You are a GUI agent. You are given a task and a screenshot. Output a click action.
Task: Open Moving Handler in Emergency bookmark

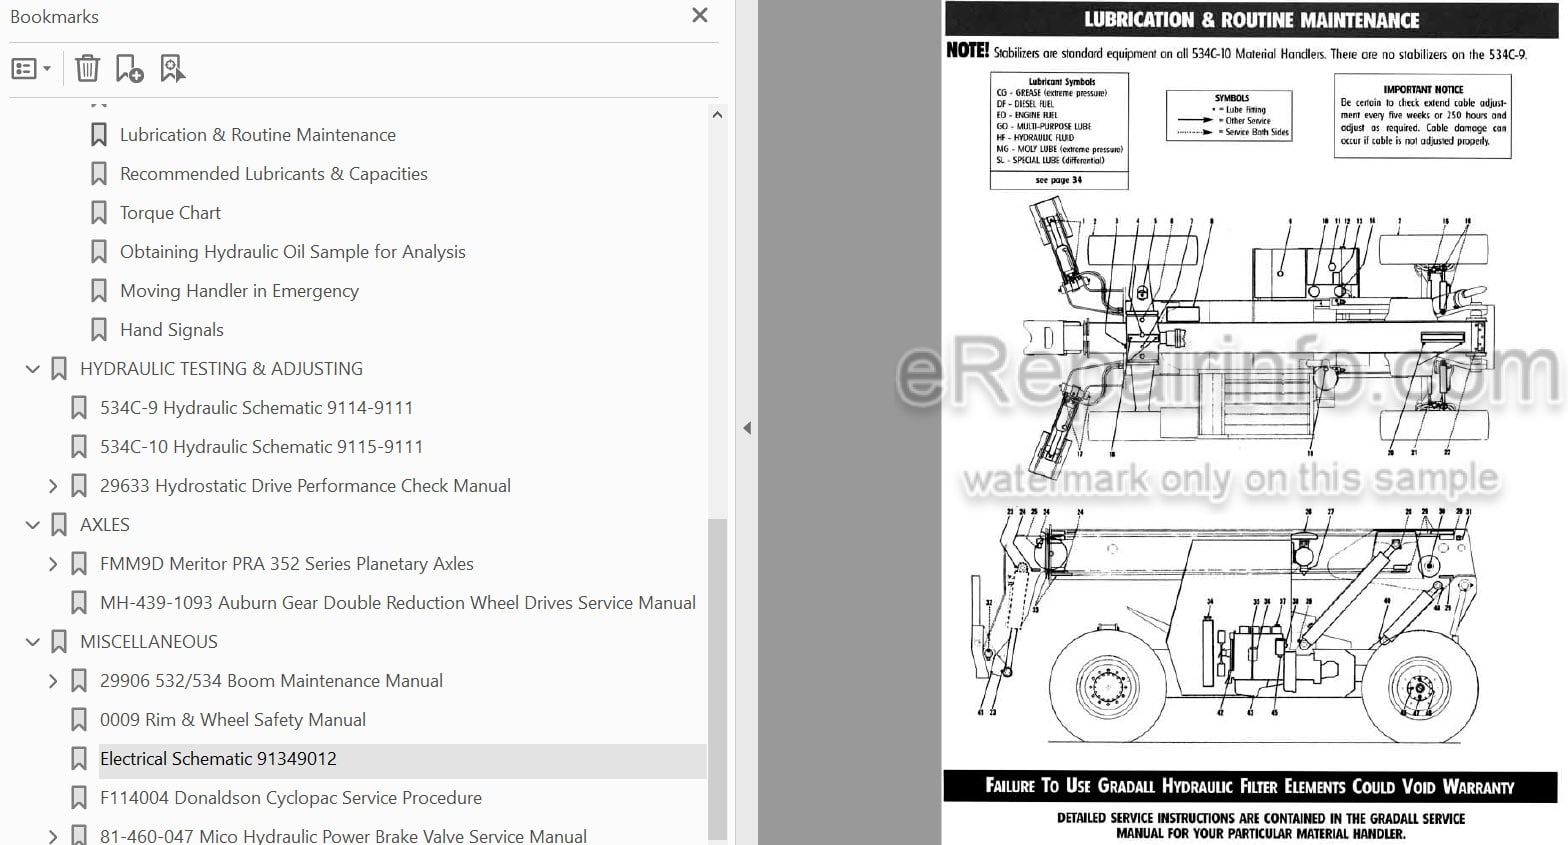tap(239, 291)
